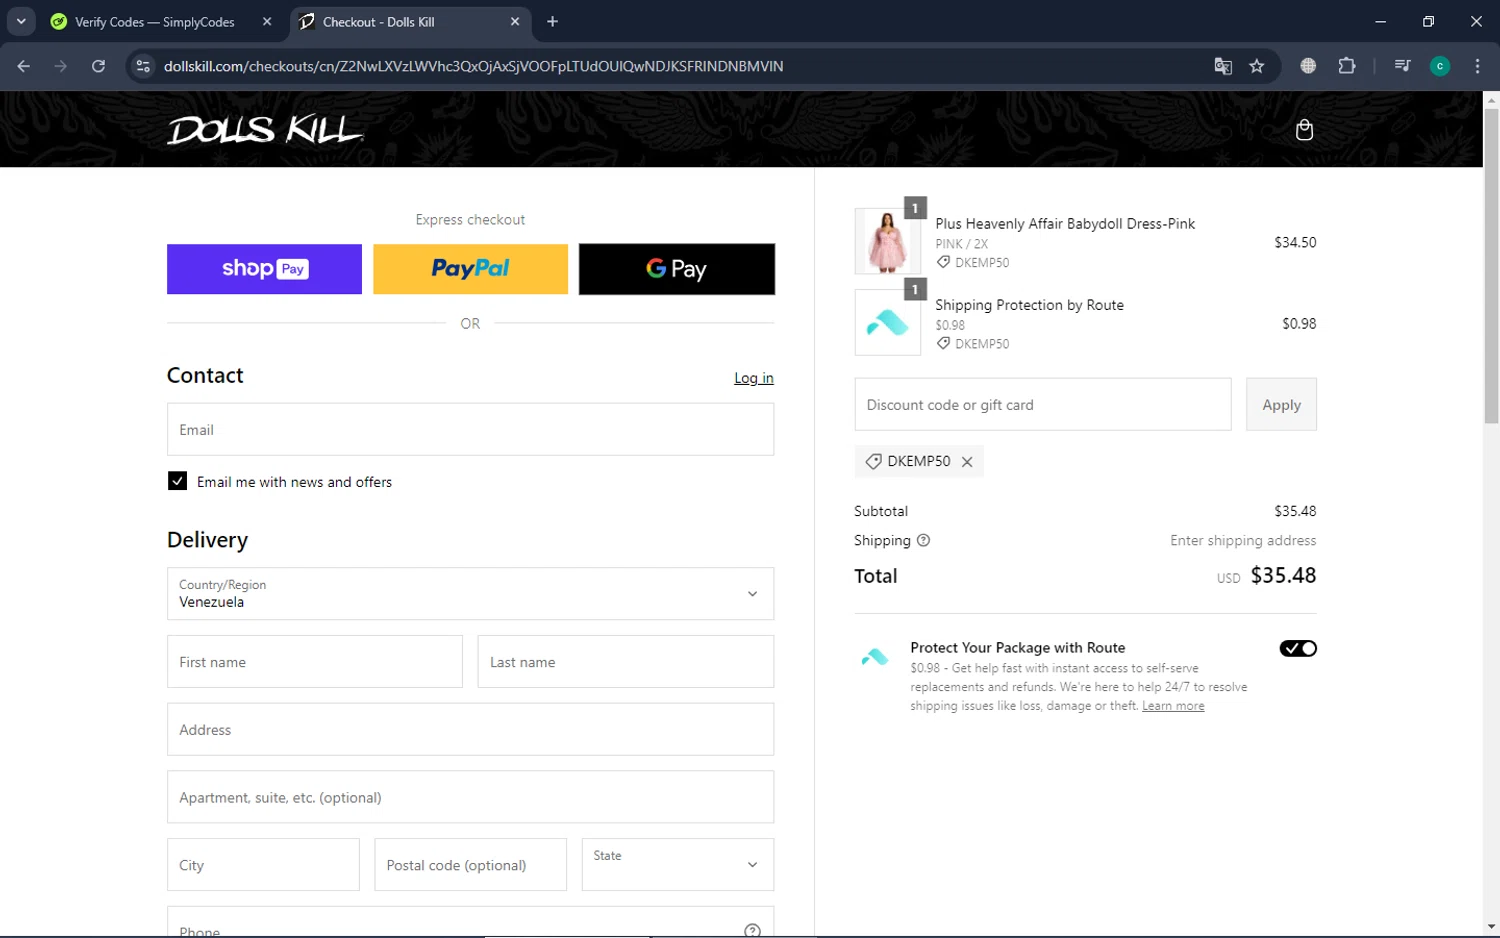This screenshot has height=938, width=1500.
Task: Focus the Last name field
Action: pyautogui.click(x=626, y=662)
